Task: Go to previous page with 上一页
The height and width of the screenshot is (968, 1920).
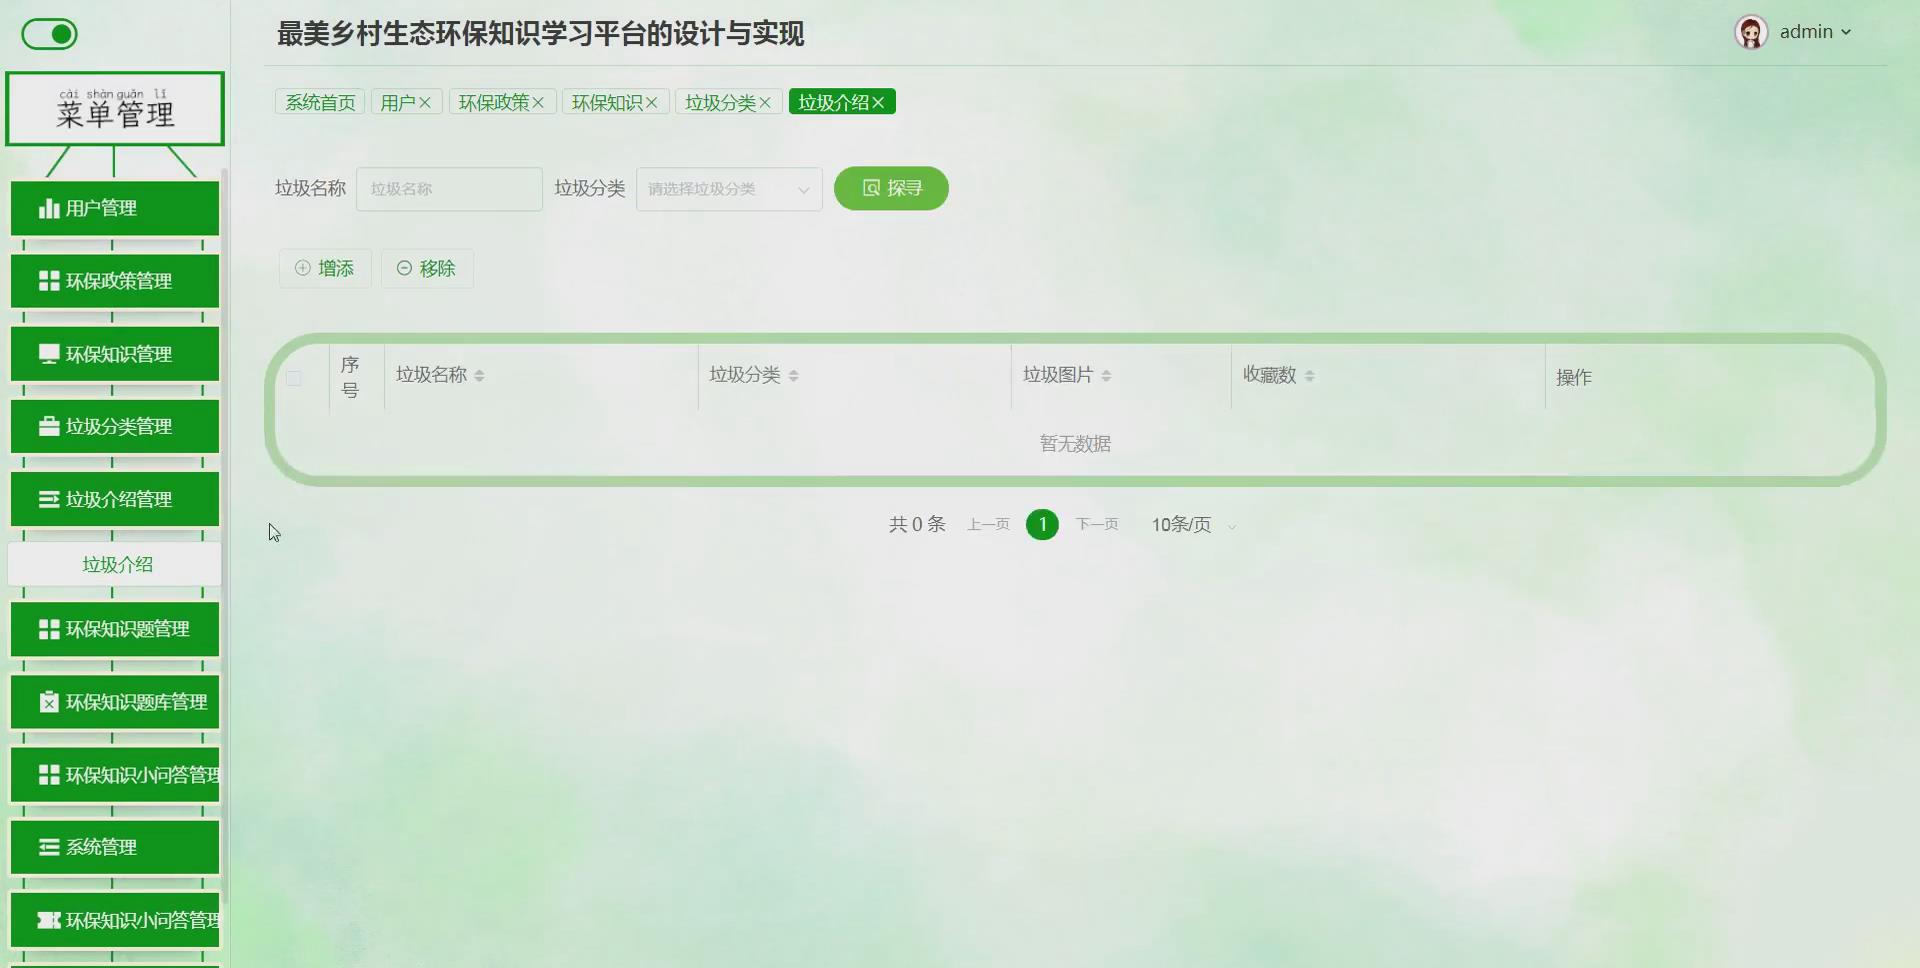Action: click(x=988, y=525)
